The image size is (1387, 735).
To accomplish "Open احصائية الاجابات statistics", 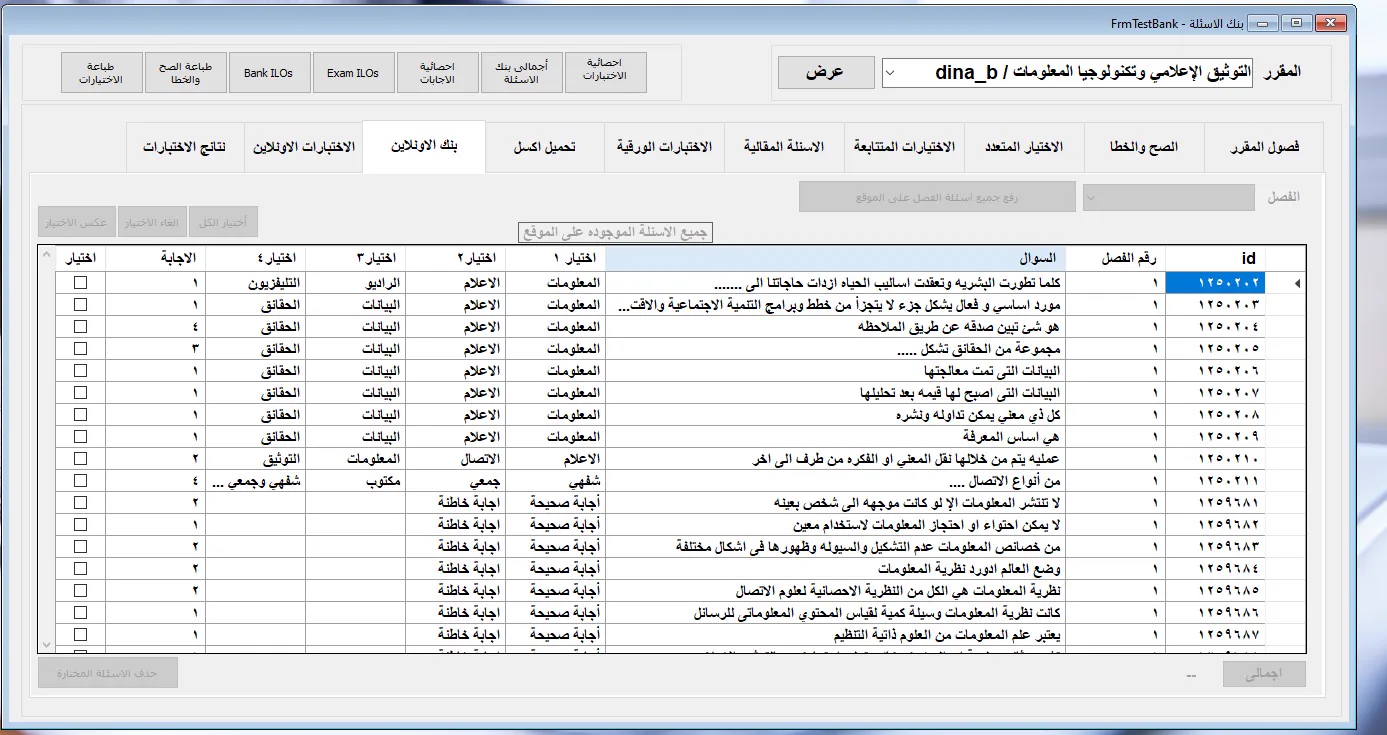I will point(437,73).
